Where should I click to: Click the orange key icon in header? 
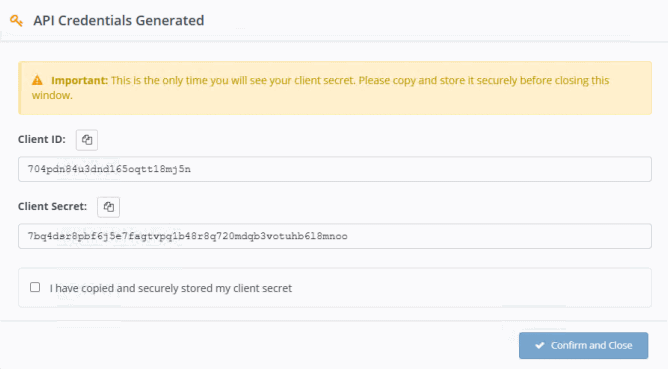[16, 20]
